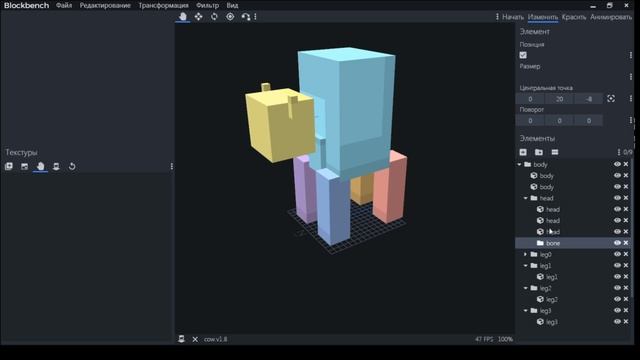Screen dimensions: 640x360
Task: Open the tool toolbar three-dot options
Action: point(256,17)
